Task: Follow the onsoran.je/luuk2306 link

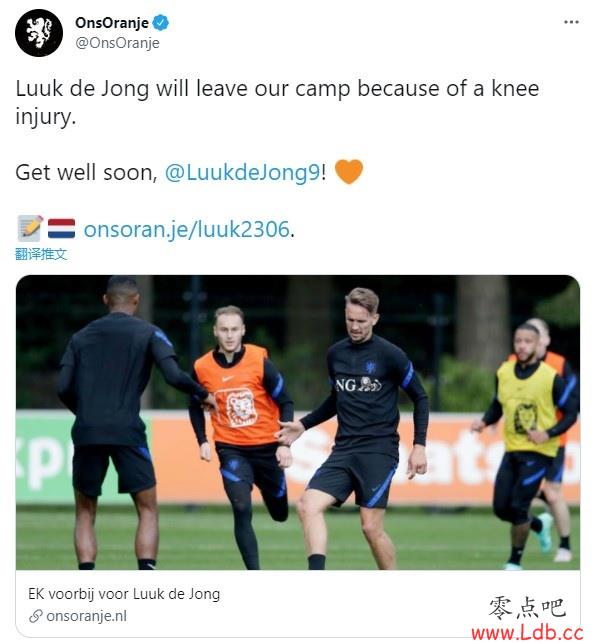Action: (187, 229)
